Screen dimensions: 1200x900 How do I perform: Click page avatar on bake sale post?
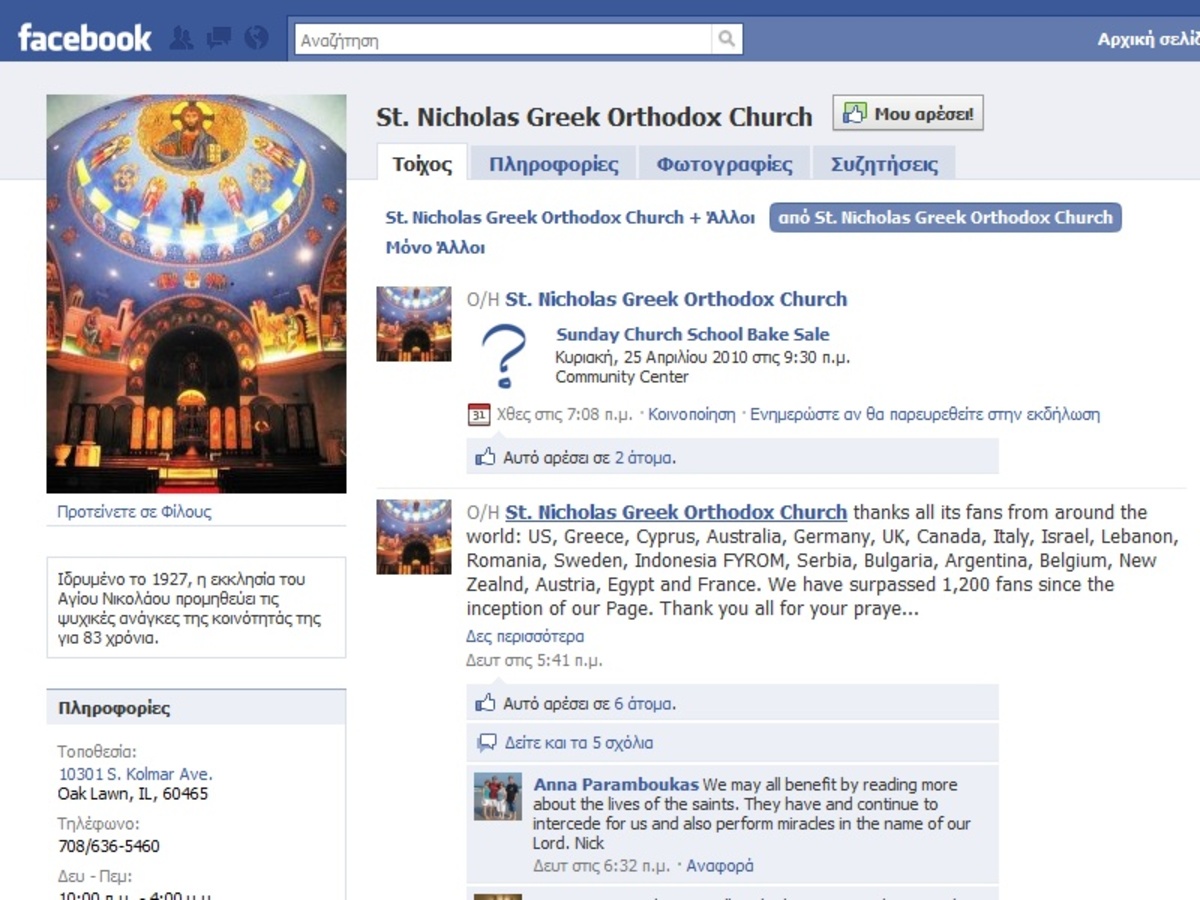click(x=414, y=324)
